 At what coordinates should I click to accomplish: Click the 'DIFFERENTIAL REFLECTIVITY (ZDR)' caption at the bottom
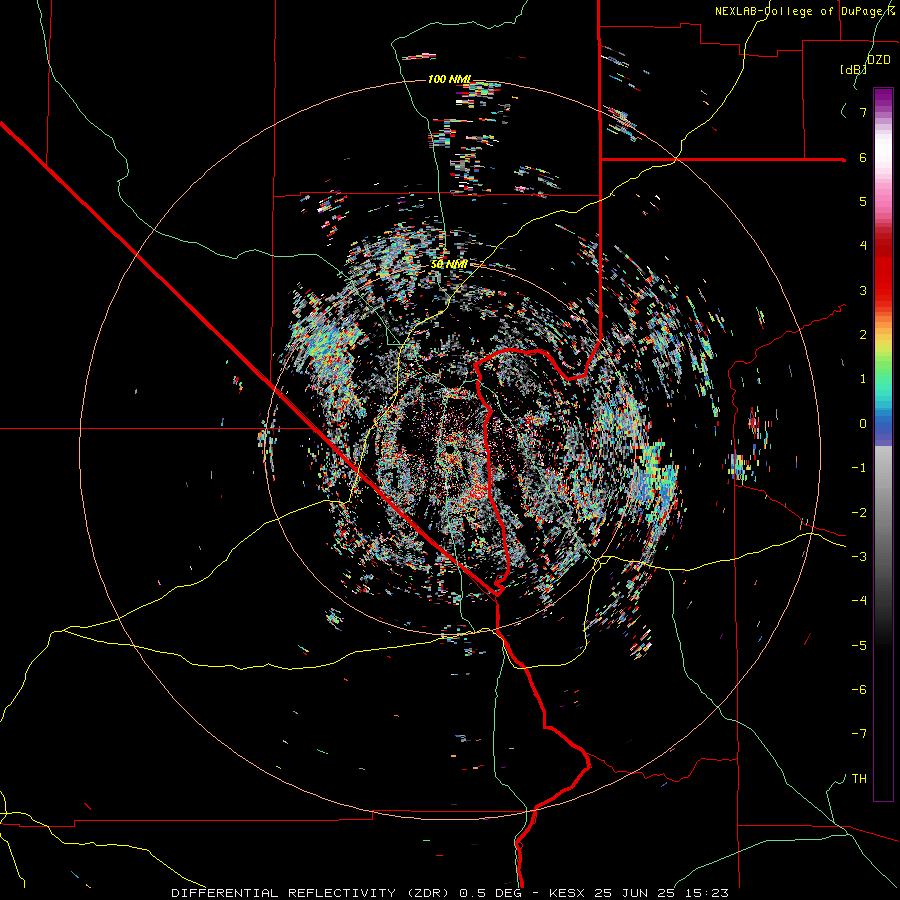[x=311, y=893]
